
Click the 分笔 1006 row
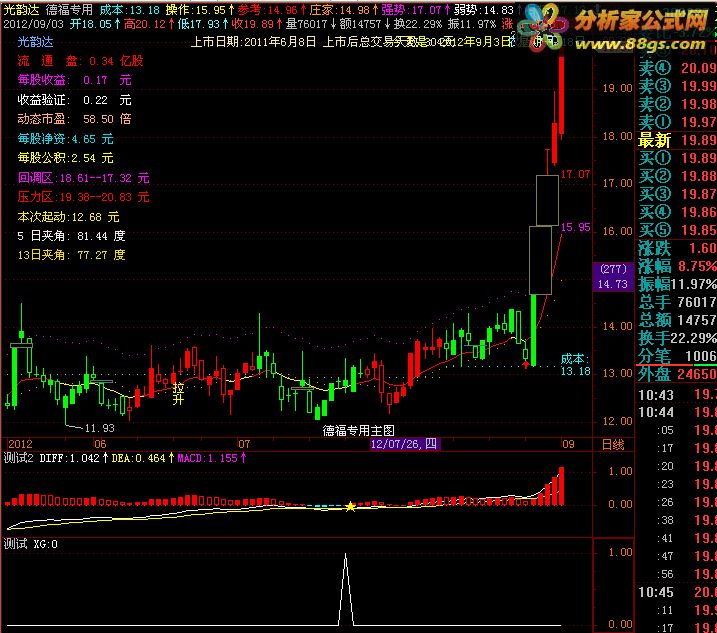677,356
